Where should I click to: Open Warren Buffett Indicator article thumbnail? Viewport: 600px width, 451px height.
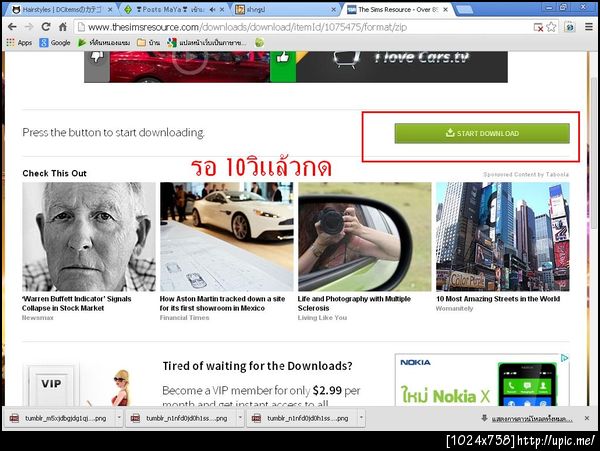tap(89, 237)
